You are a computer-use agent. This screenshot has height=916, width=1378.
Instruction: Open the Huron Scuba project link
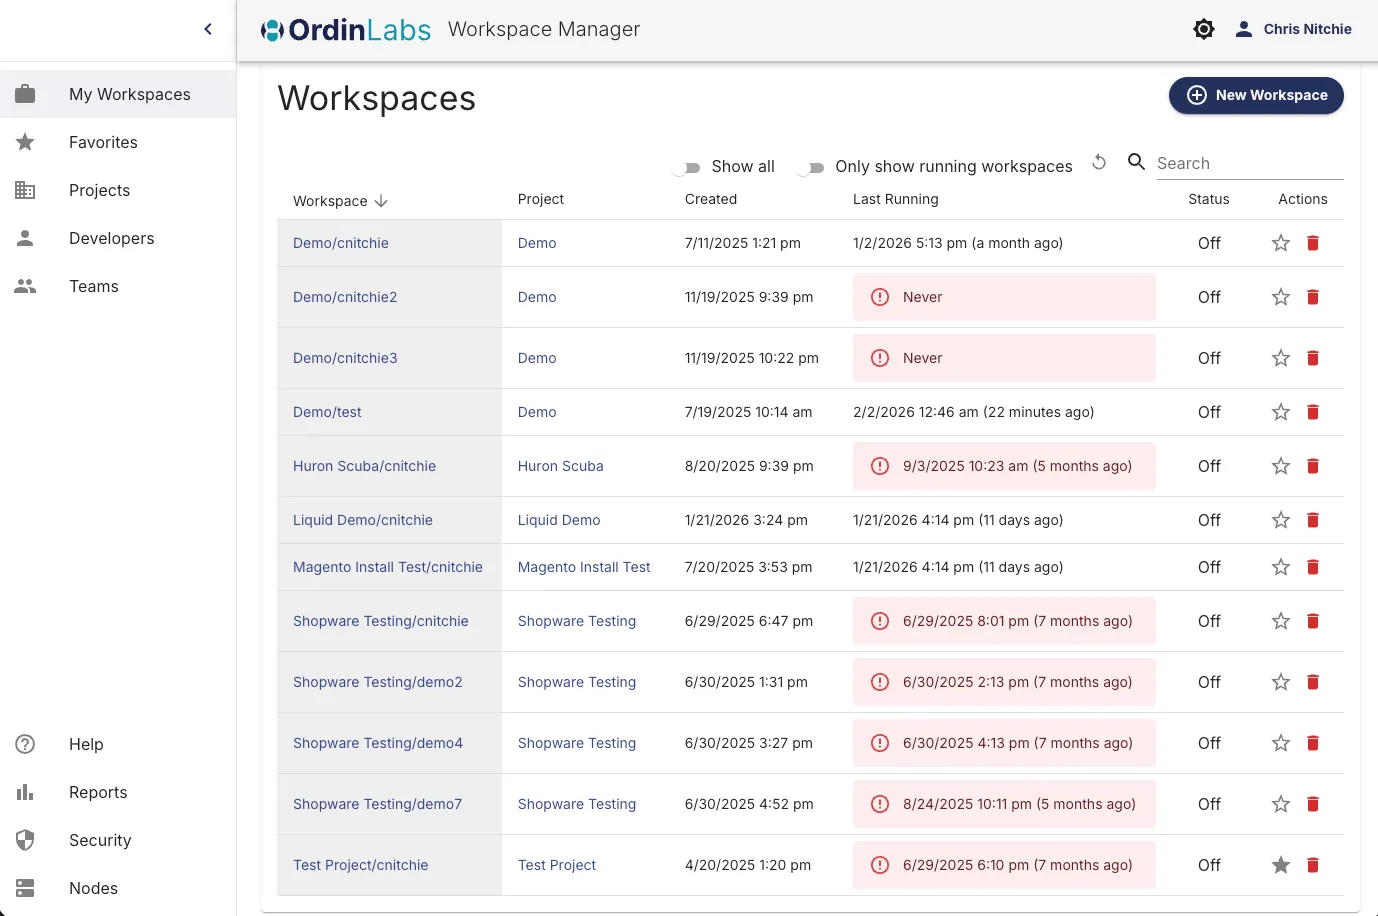coord(560,466)
